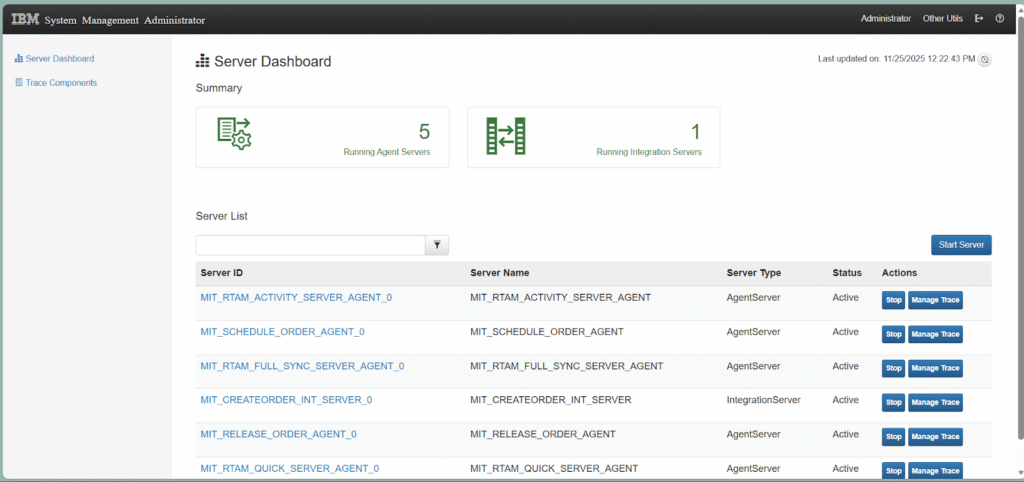Image resolution: width=1024 pixels, height=482 pixels.
Task: Expand the Other Utils menu
Action: point(942,19)
